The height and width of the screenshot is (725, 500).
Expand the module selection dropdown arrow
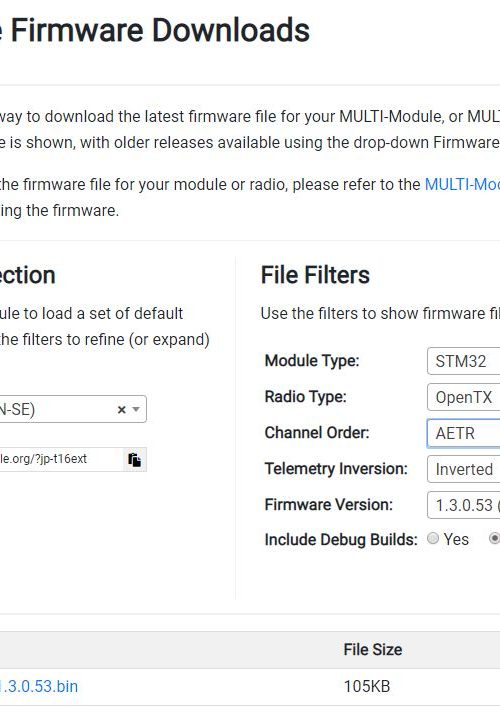pyautogui.click(x=136, y=409)
